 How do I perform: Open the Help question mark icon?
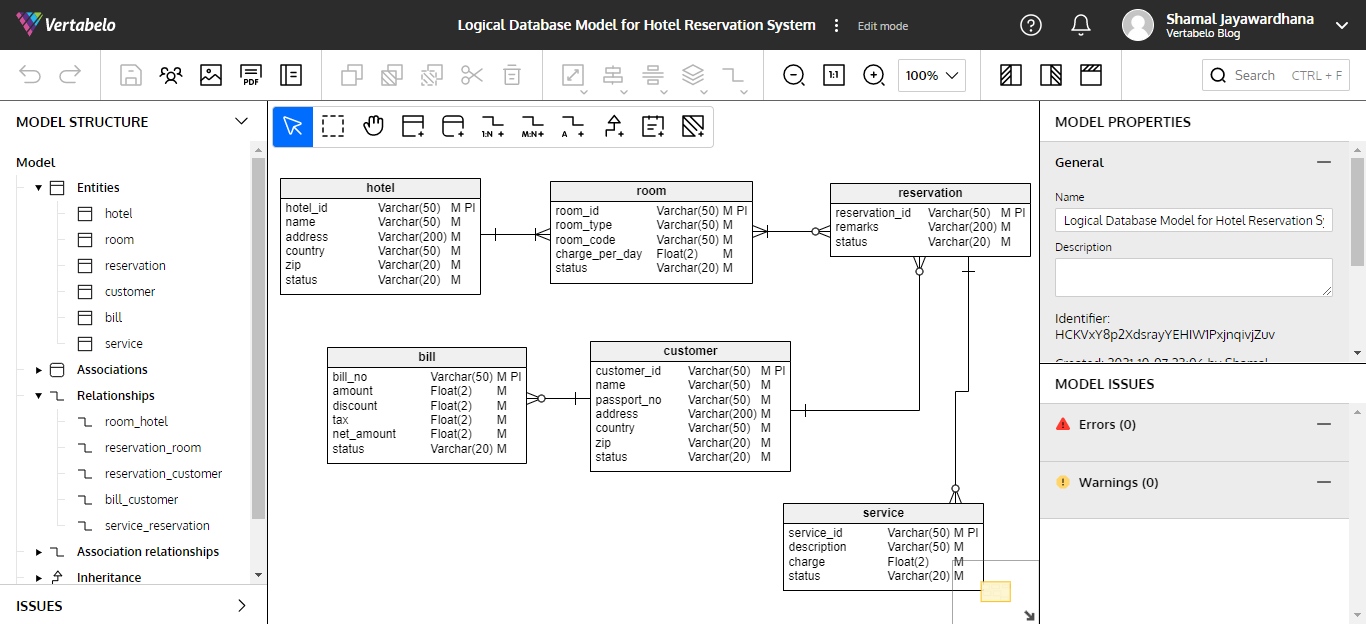(1031, 25)
